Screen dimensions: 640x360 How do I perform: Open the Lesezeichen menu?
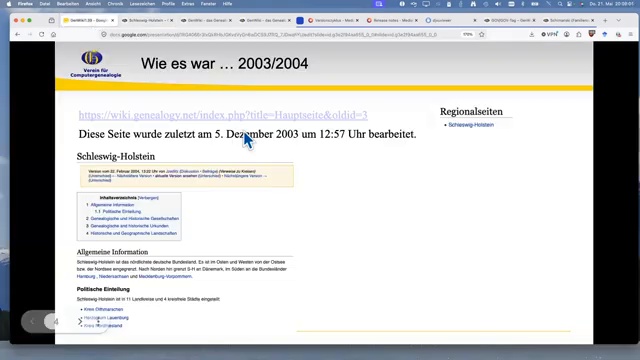[142, 4]
